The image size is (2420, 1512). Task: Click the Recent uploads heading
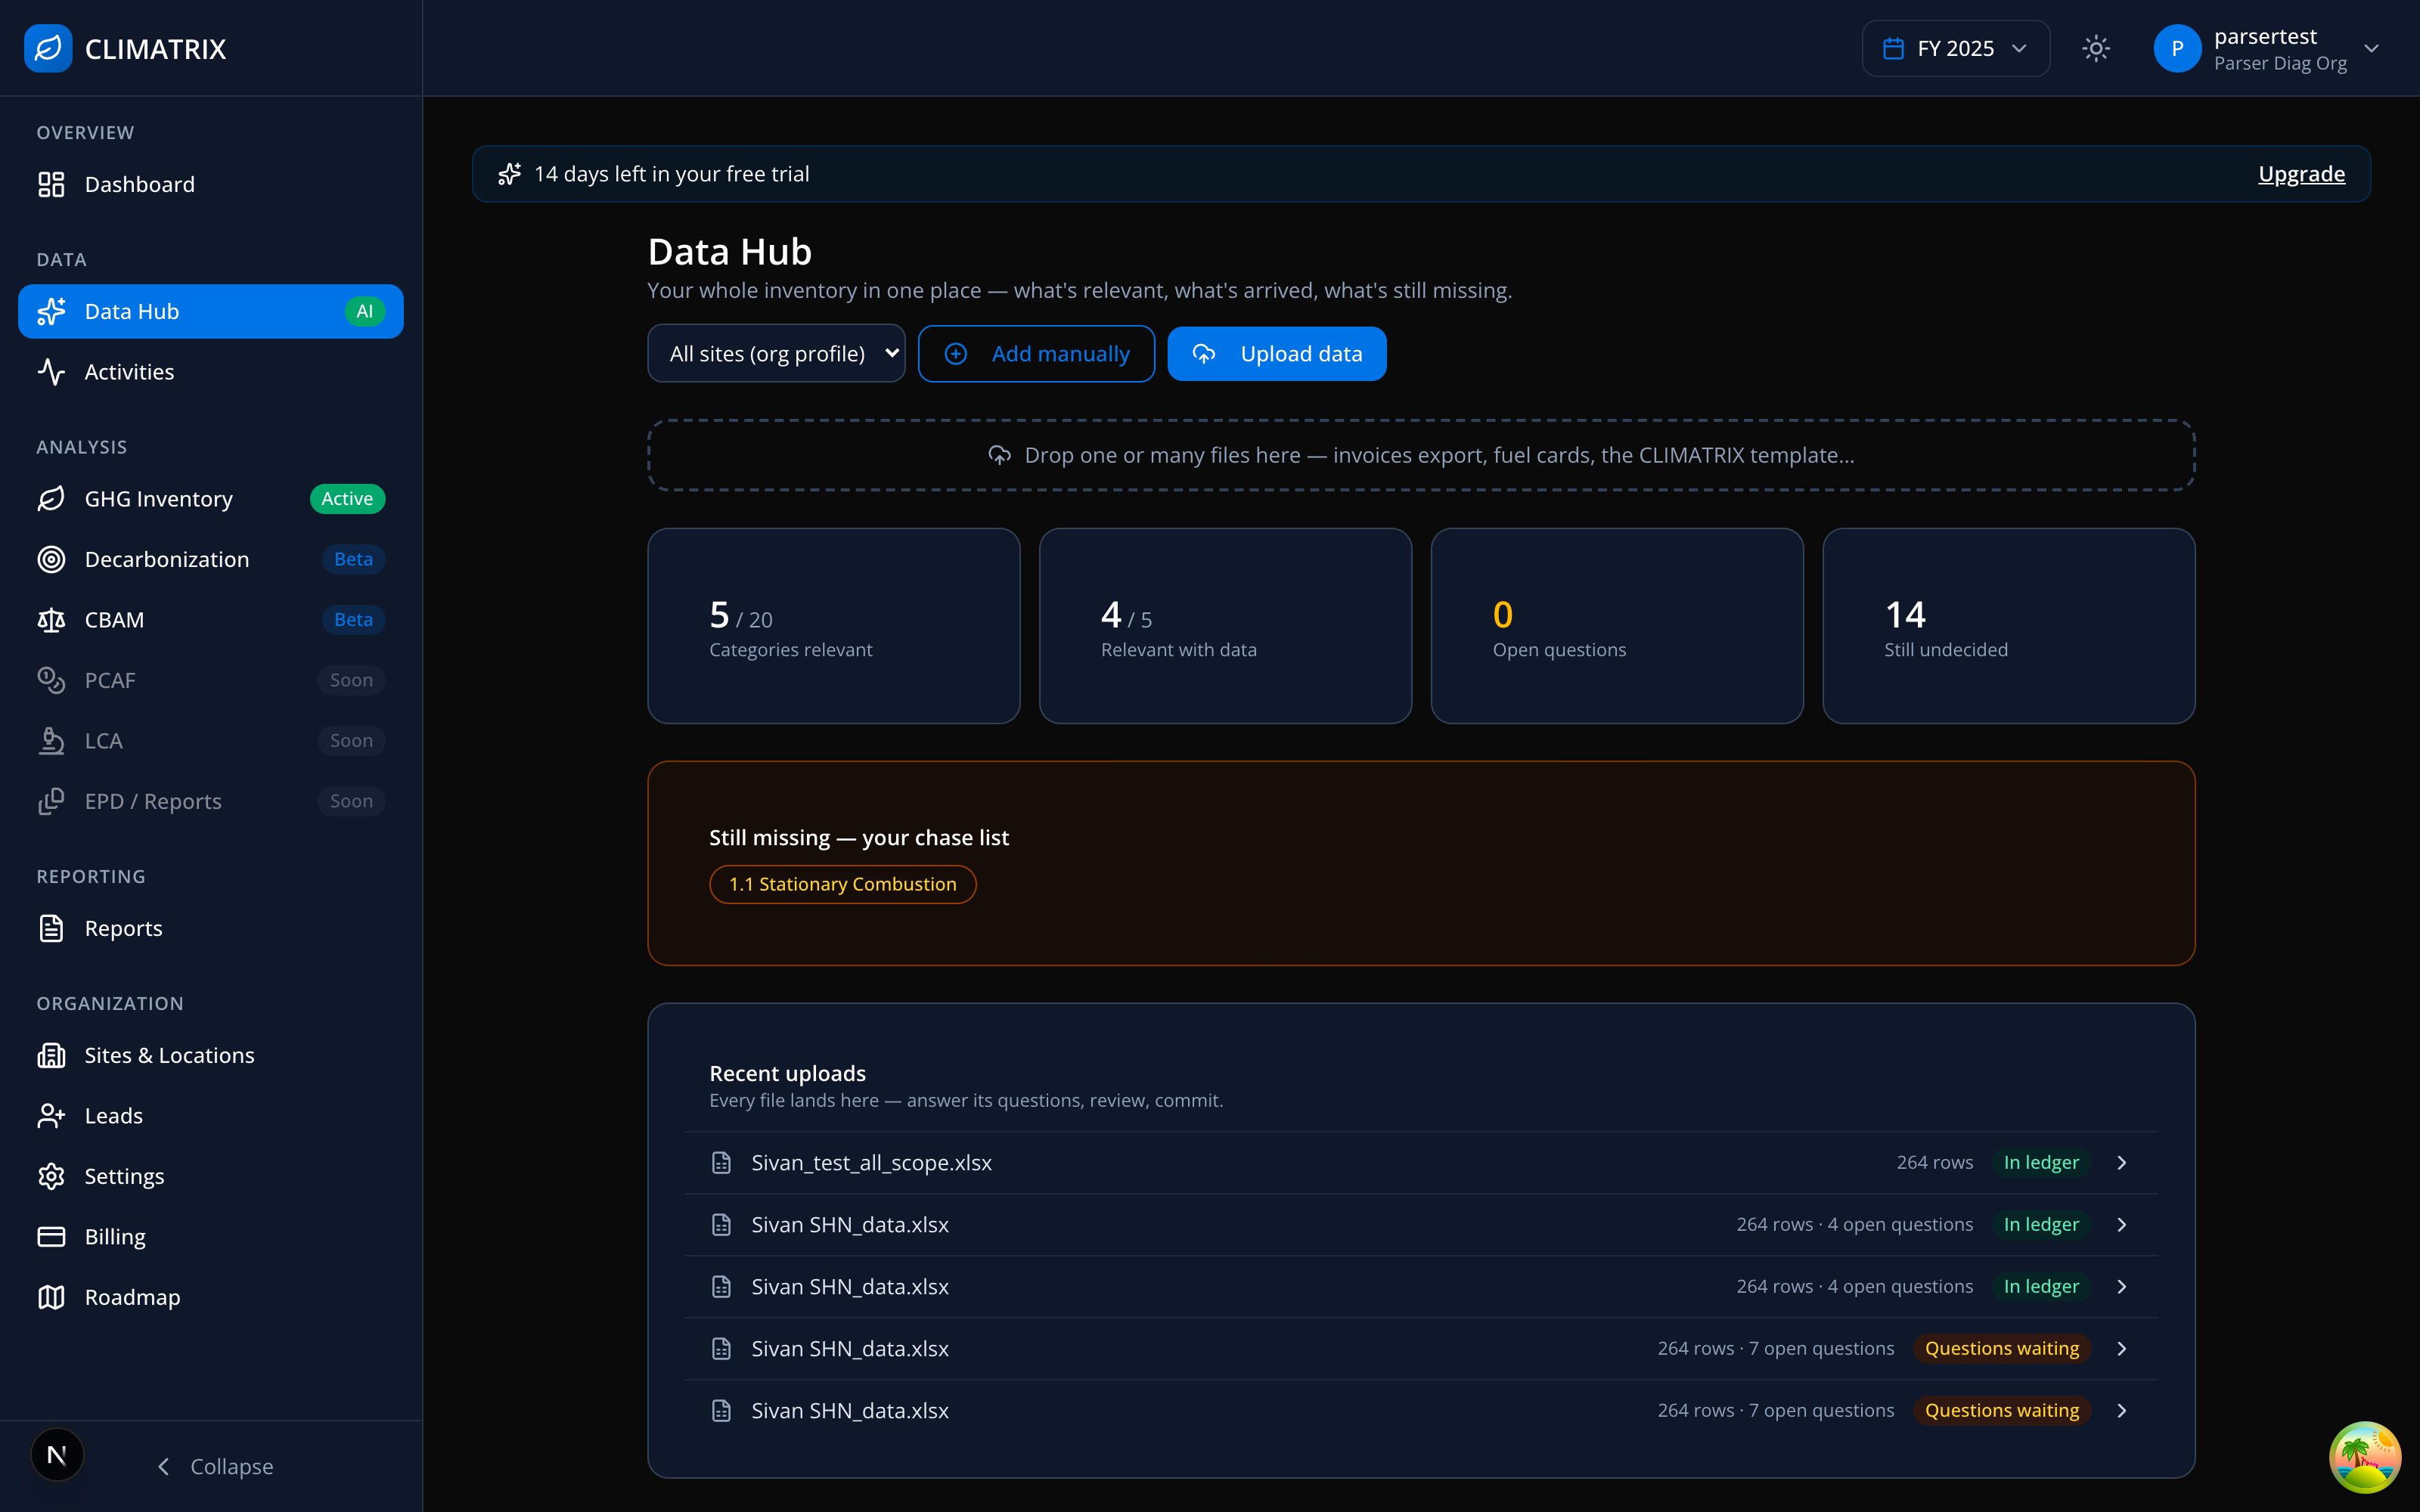(x=787, y=1073)
